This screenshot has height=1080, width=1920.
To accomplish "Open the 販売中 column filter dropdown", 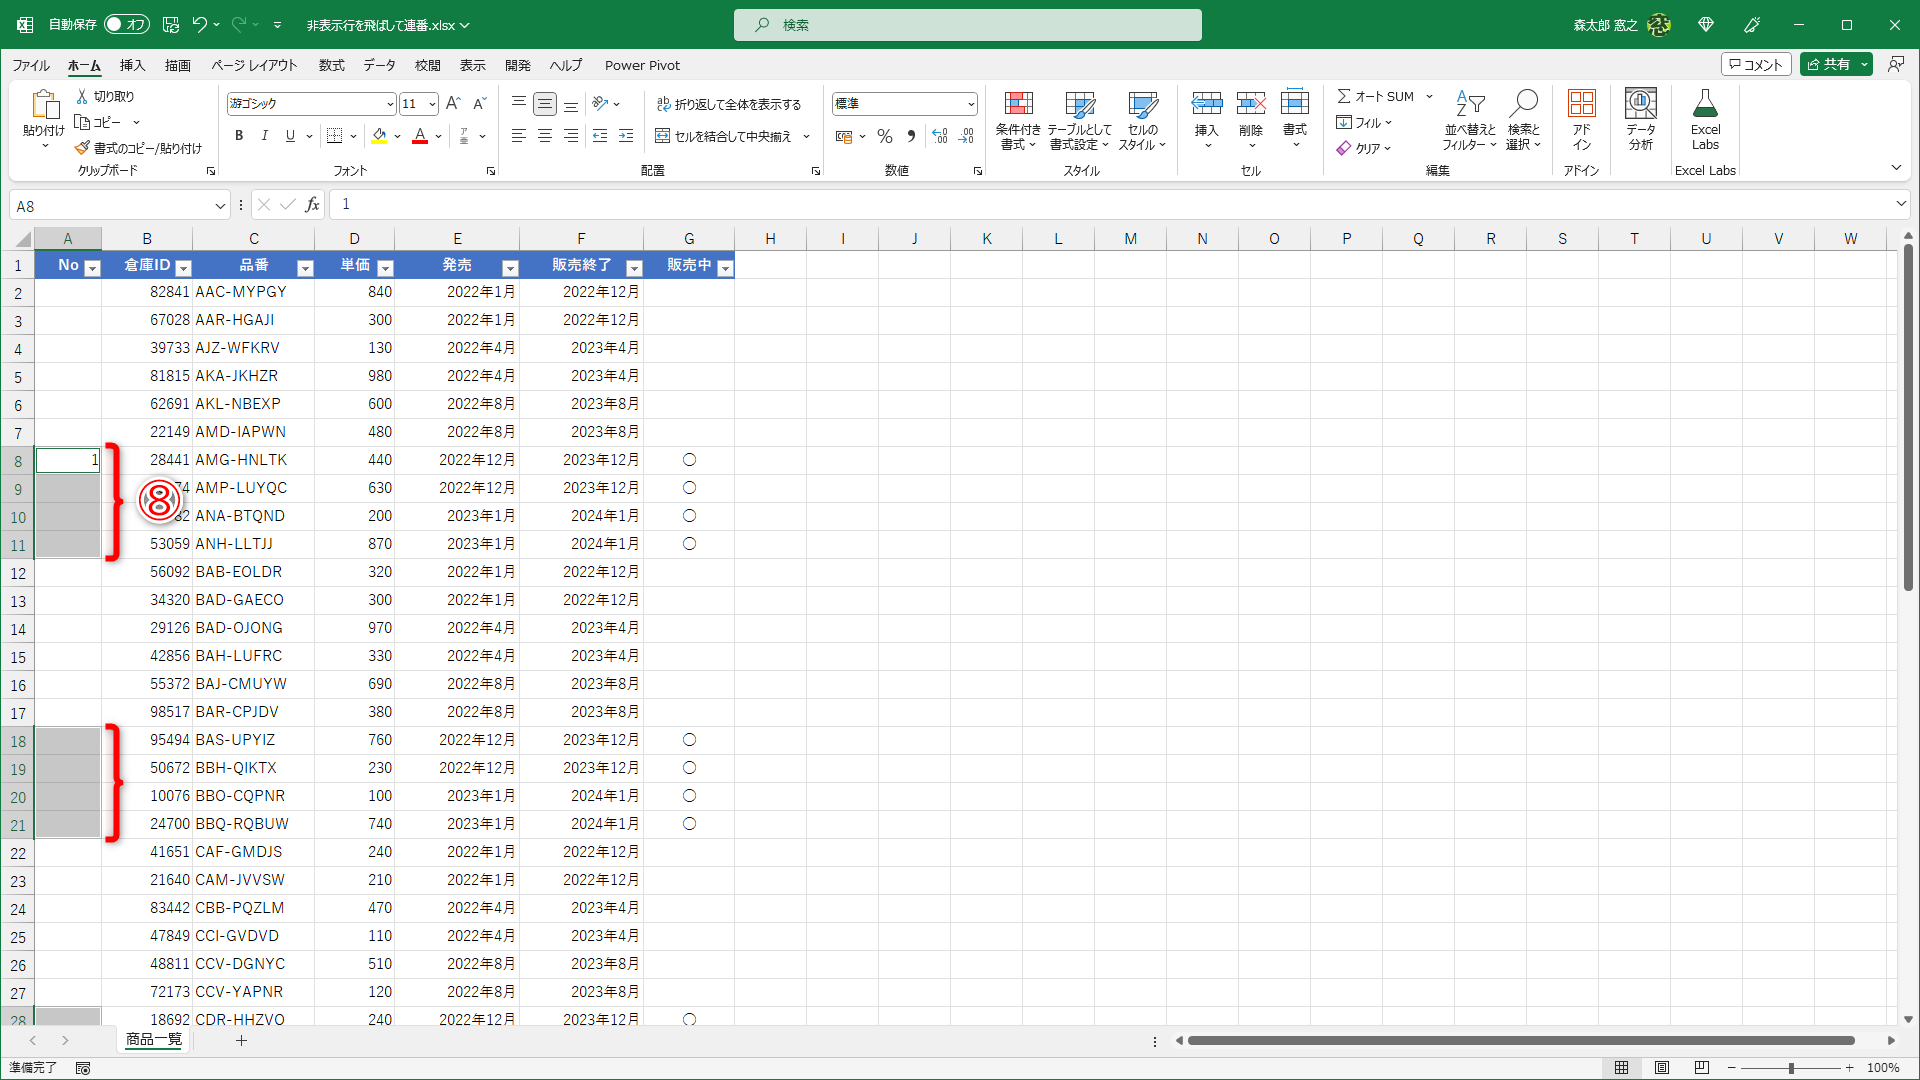I will coord(726,268).
